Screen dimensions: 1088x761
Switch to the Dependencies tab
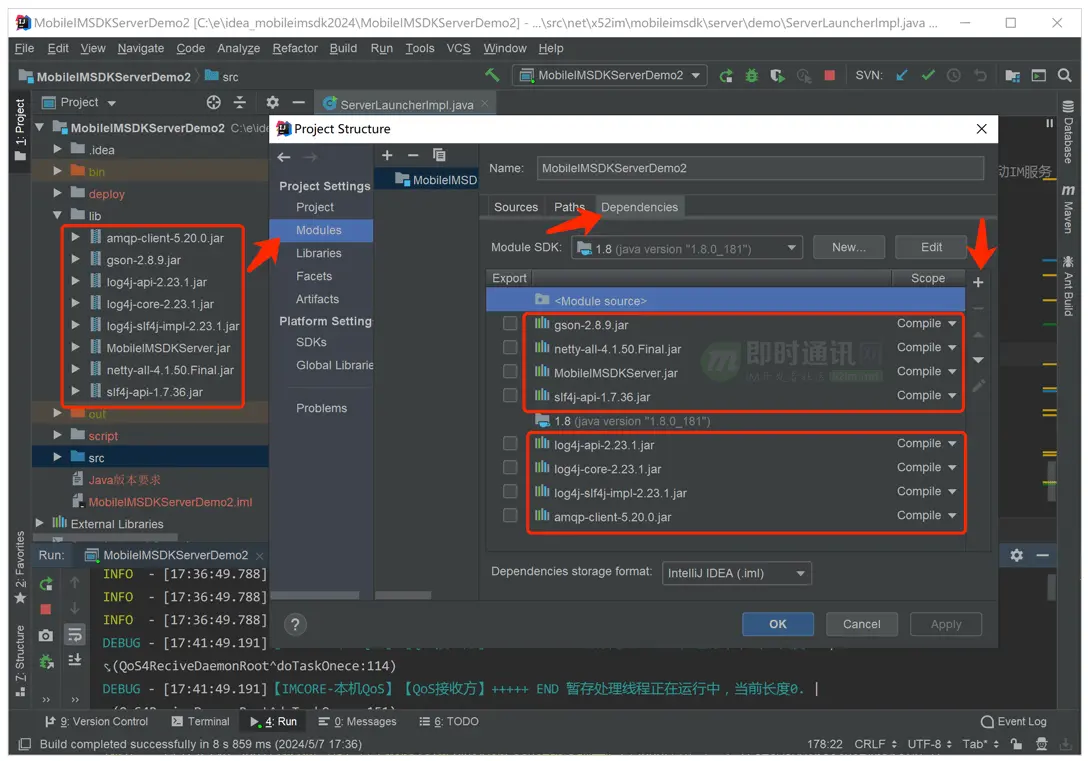pos(639,207)
